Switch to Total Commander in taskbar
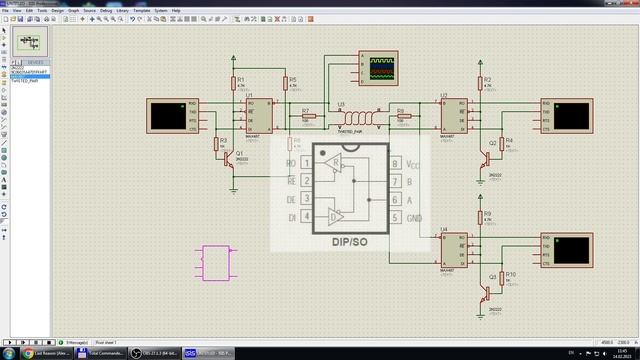This screenshot has width=640, height=360. 100,353
